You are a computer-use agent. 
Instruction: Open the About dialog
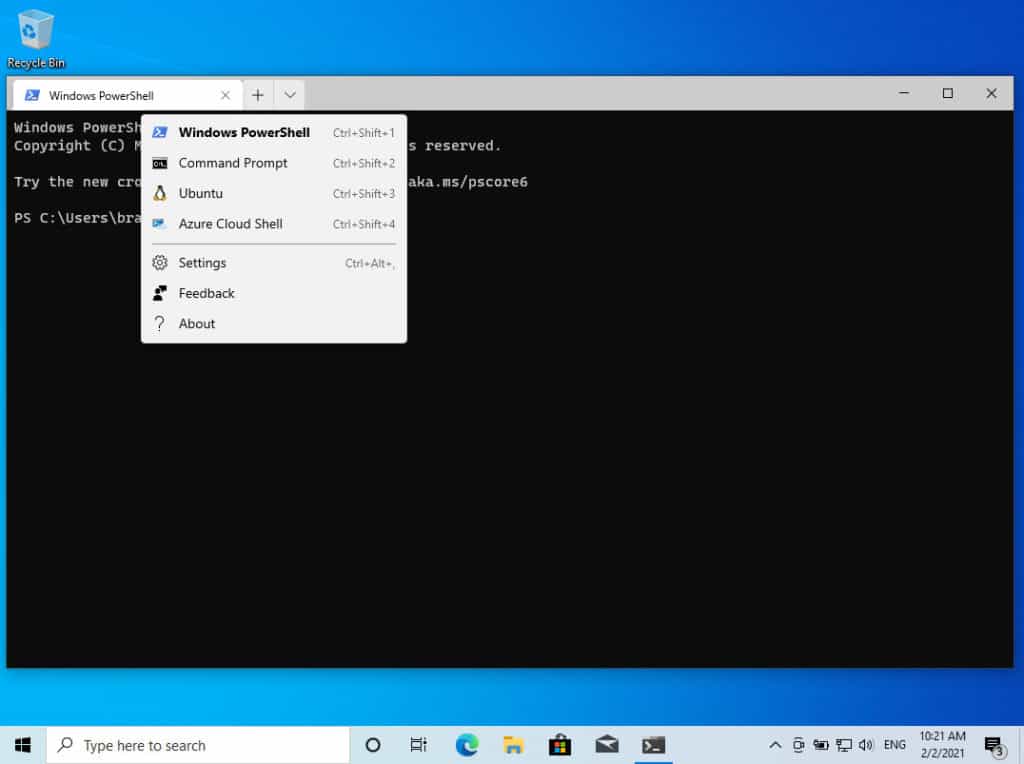pyautogui.click(x=196, y=323)
